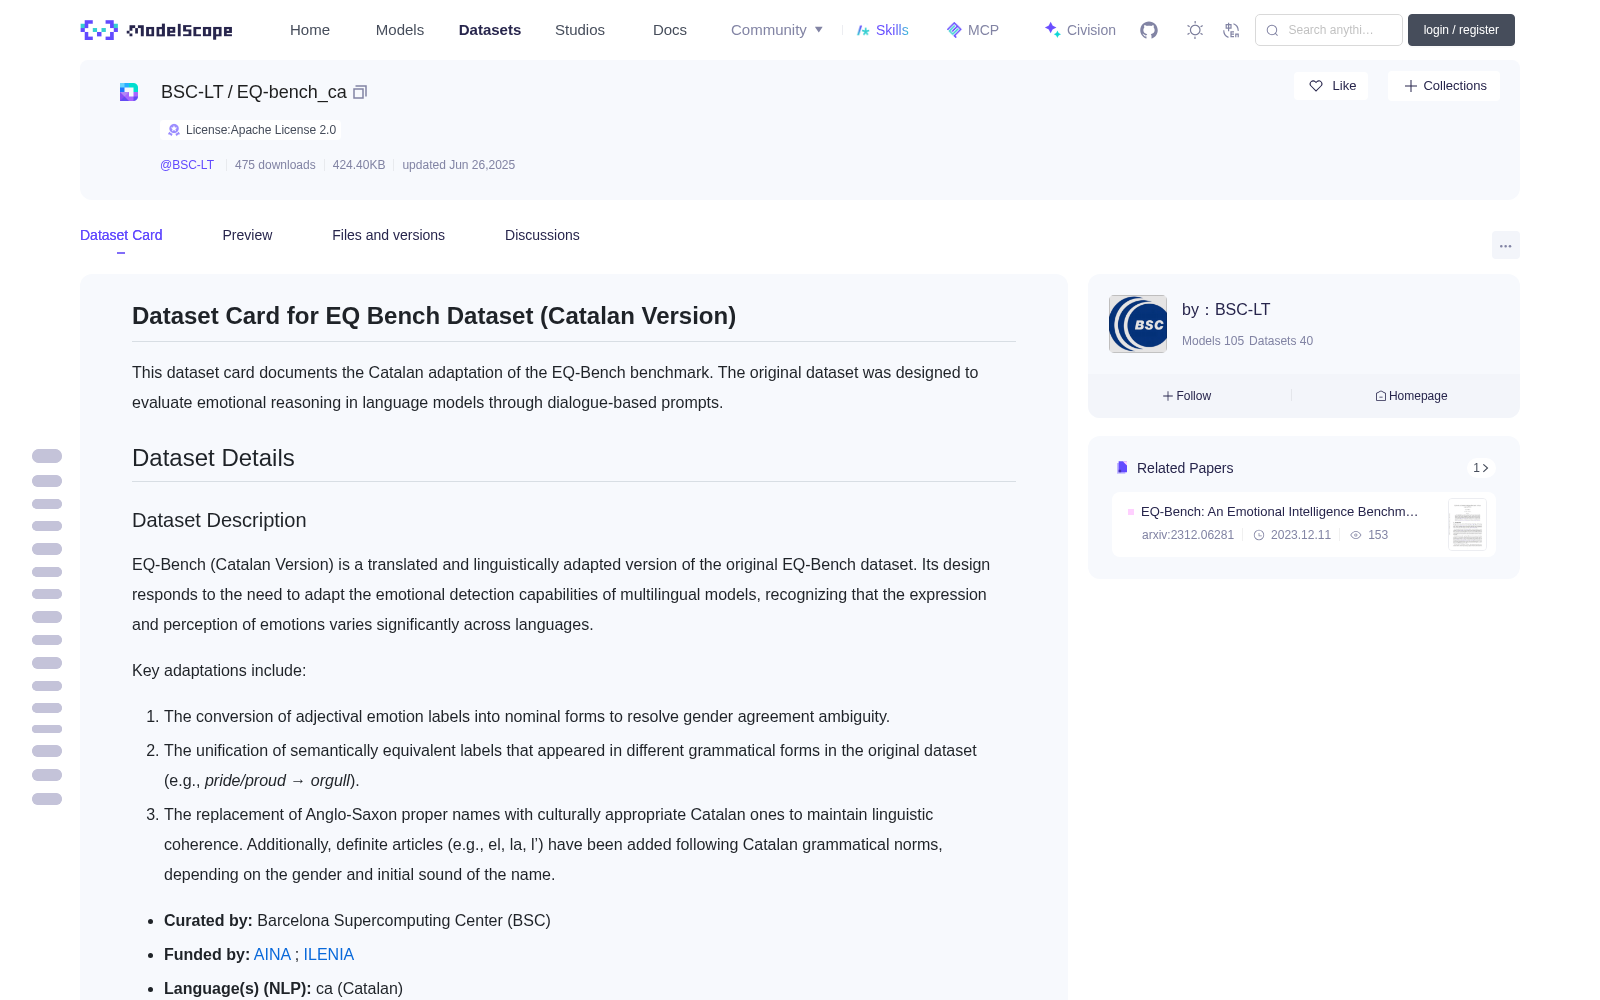Click the Apache License 2.0 tag
This screenshot has height=1000, width=1600.
point(251,130)
